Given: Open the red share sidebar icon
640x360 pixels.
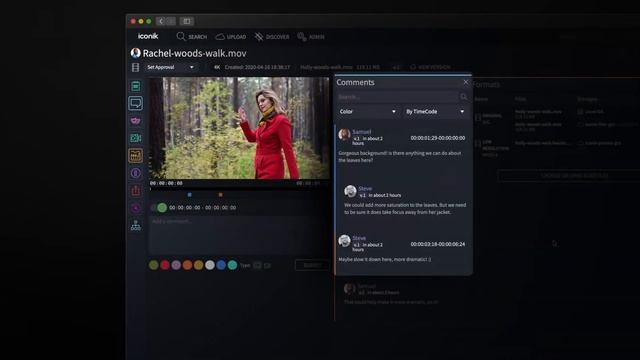Looking at the screenshot, I should pyautogui.click(x=136, y=190).
